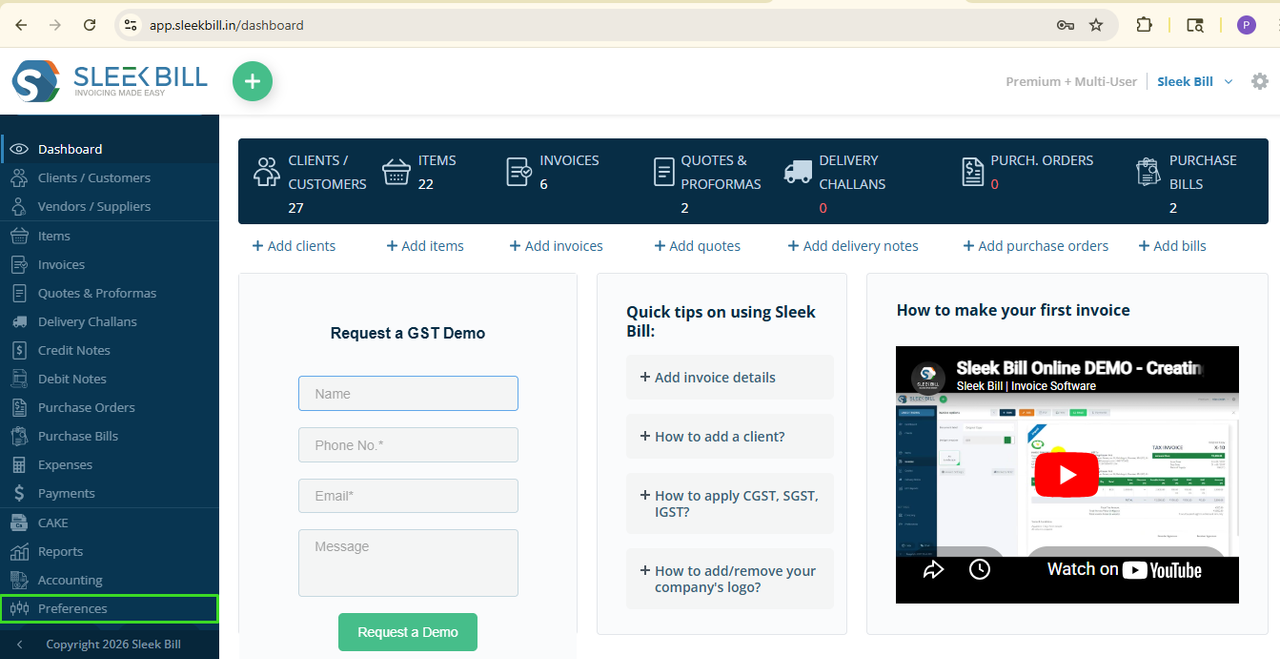Open Purchase Orders in sidebar
This screenshot has height=659, width=1280.
110,408
